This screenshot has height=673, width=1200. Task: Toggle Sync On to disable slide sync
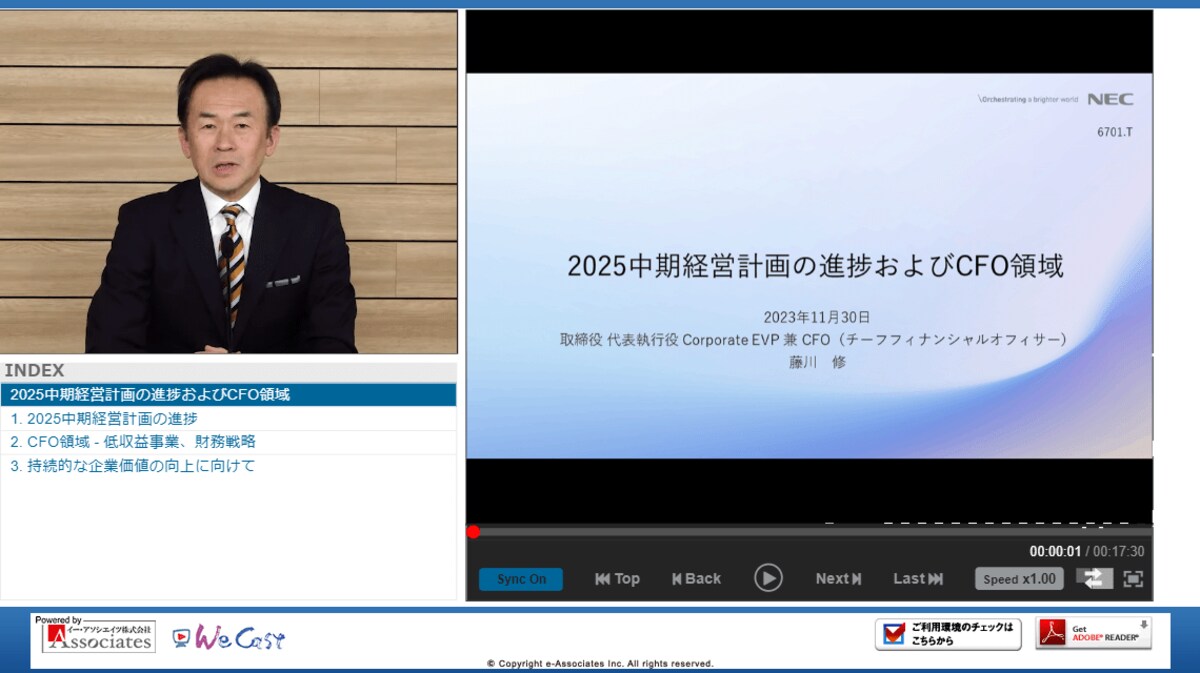pos(521,578)
